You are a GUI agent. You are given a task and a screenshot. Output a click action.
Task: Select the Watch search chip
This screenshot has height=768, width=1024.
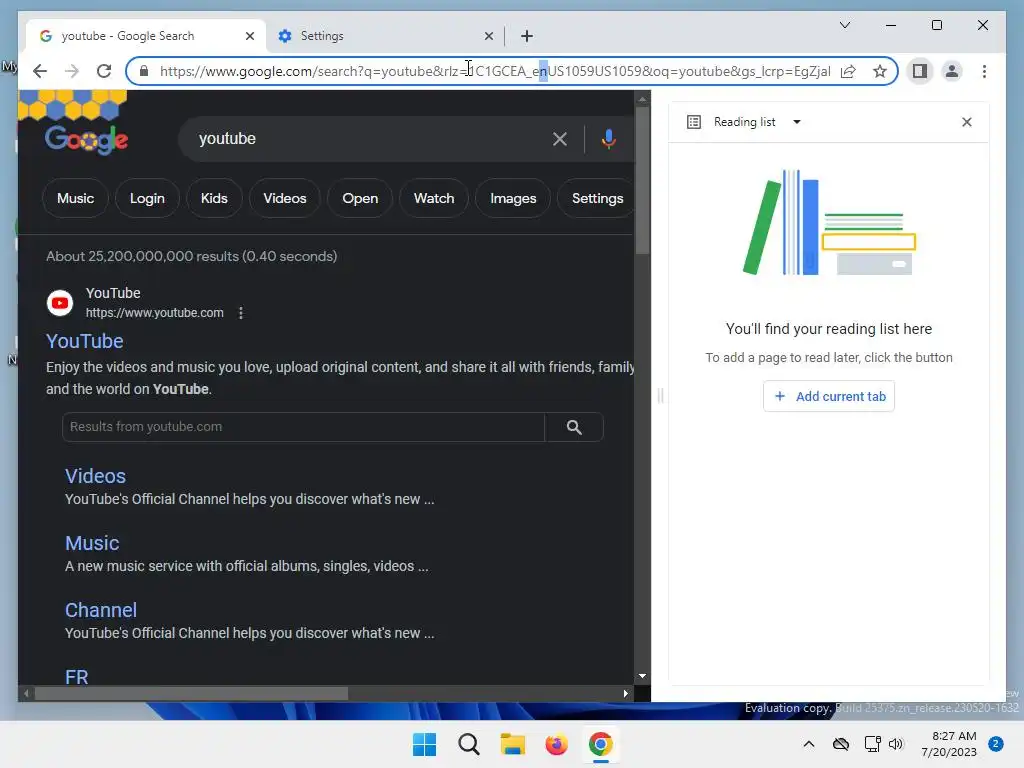[434, 199]
